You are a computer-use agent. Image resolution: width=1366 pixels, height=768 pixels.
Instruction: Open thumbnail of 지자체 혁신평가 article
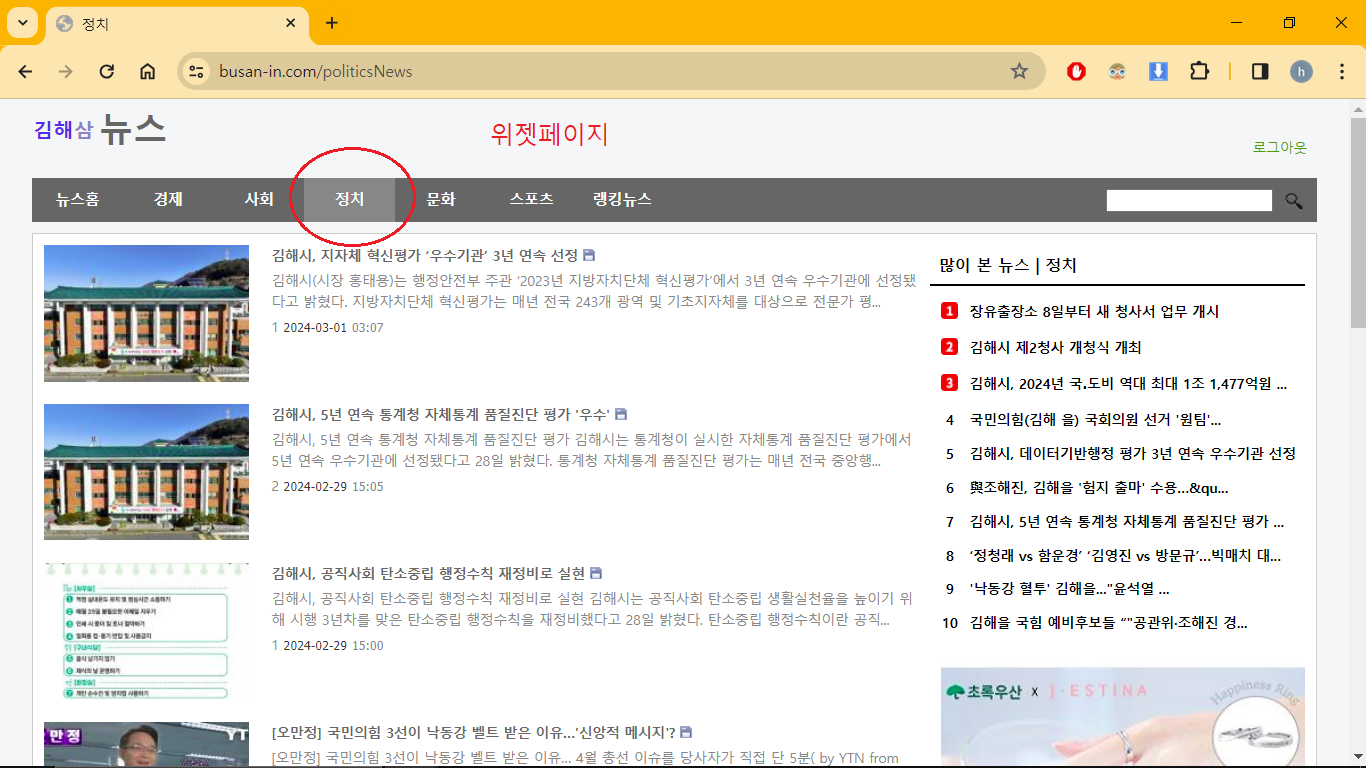(146, 313)
